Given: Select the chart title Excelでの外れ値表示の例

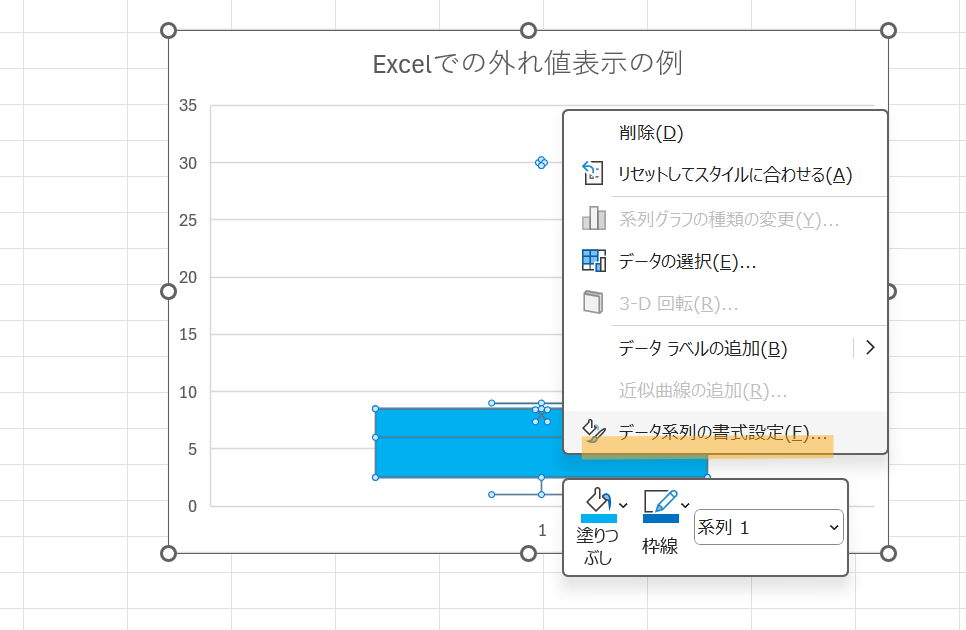Looking at the screenshot, I should click(527, 63).
